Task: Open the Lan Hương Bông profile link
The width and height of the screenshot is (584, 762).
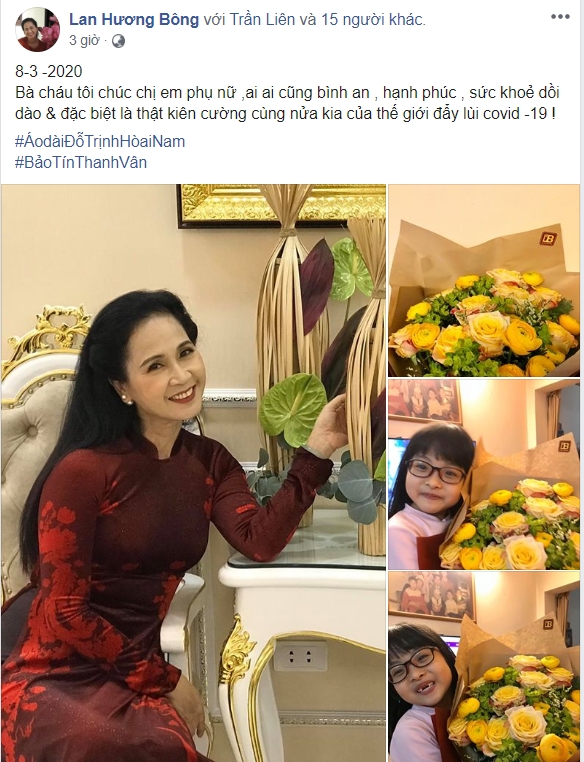Action: tap(134, 19)
